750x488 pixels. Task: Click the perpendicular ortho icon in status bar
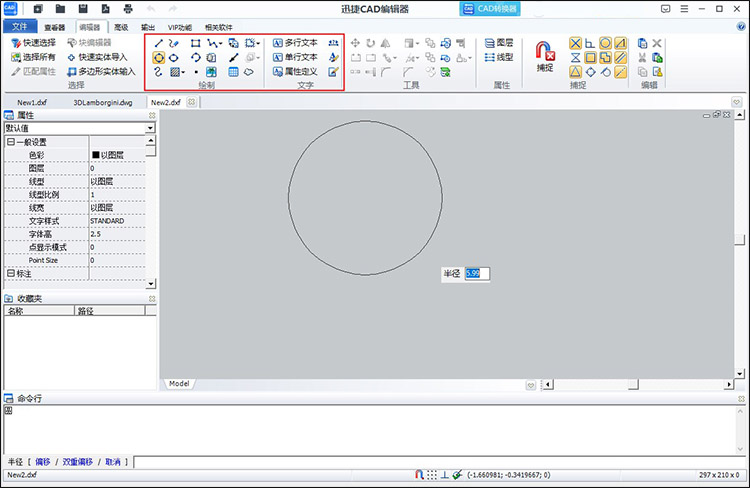[444, 475]
